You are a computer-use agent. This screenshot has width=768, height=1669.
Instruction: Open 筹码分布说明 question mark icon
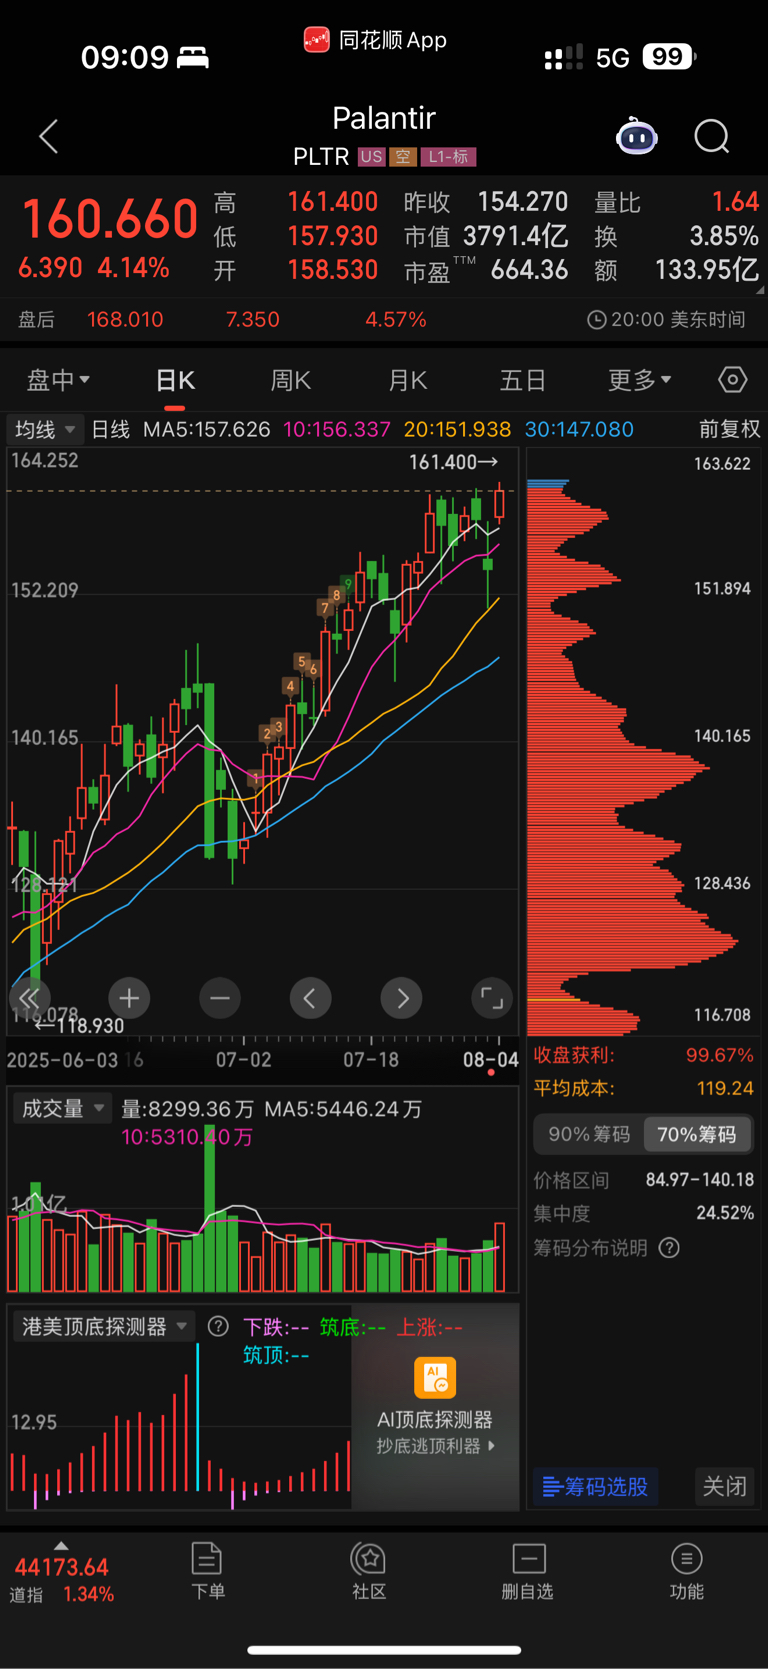[669, 1248]
